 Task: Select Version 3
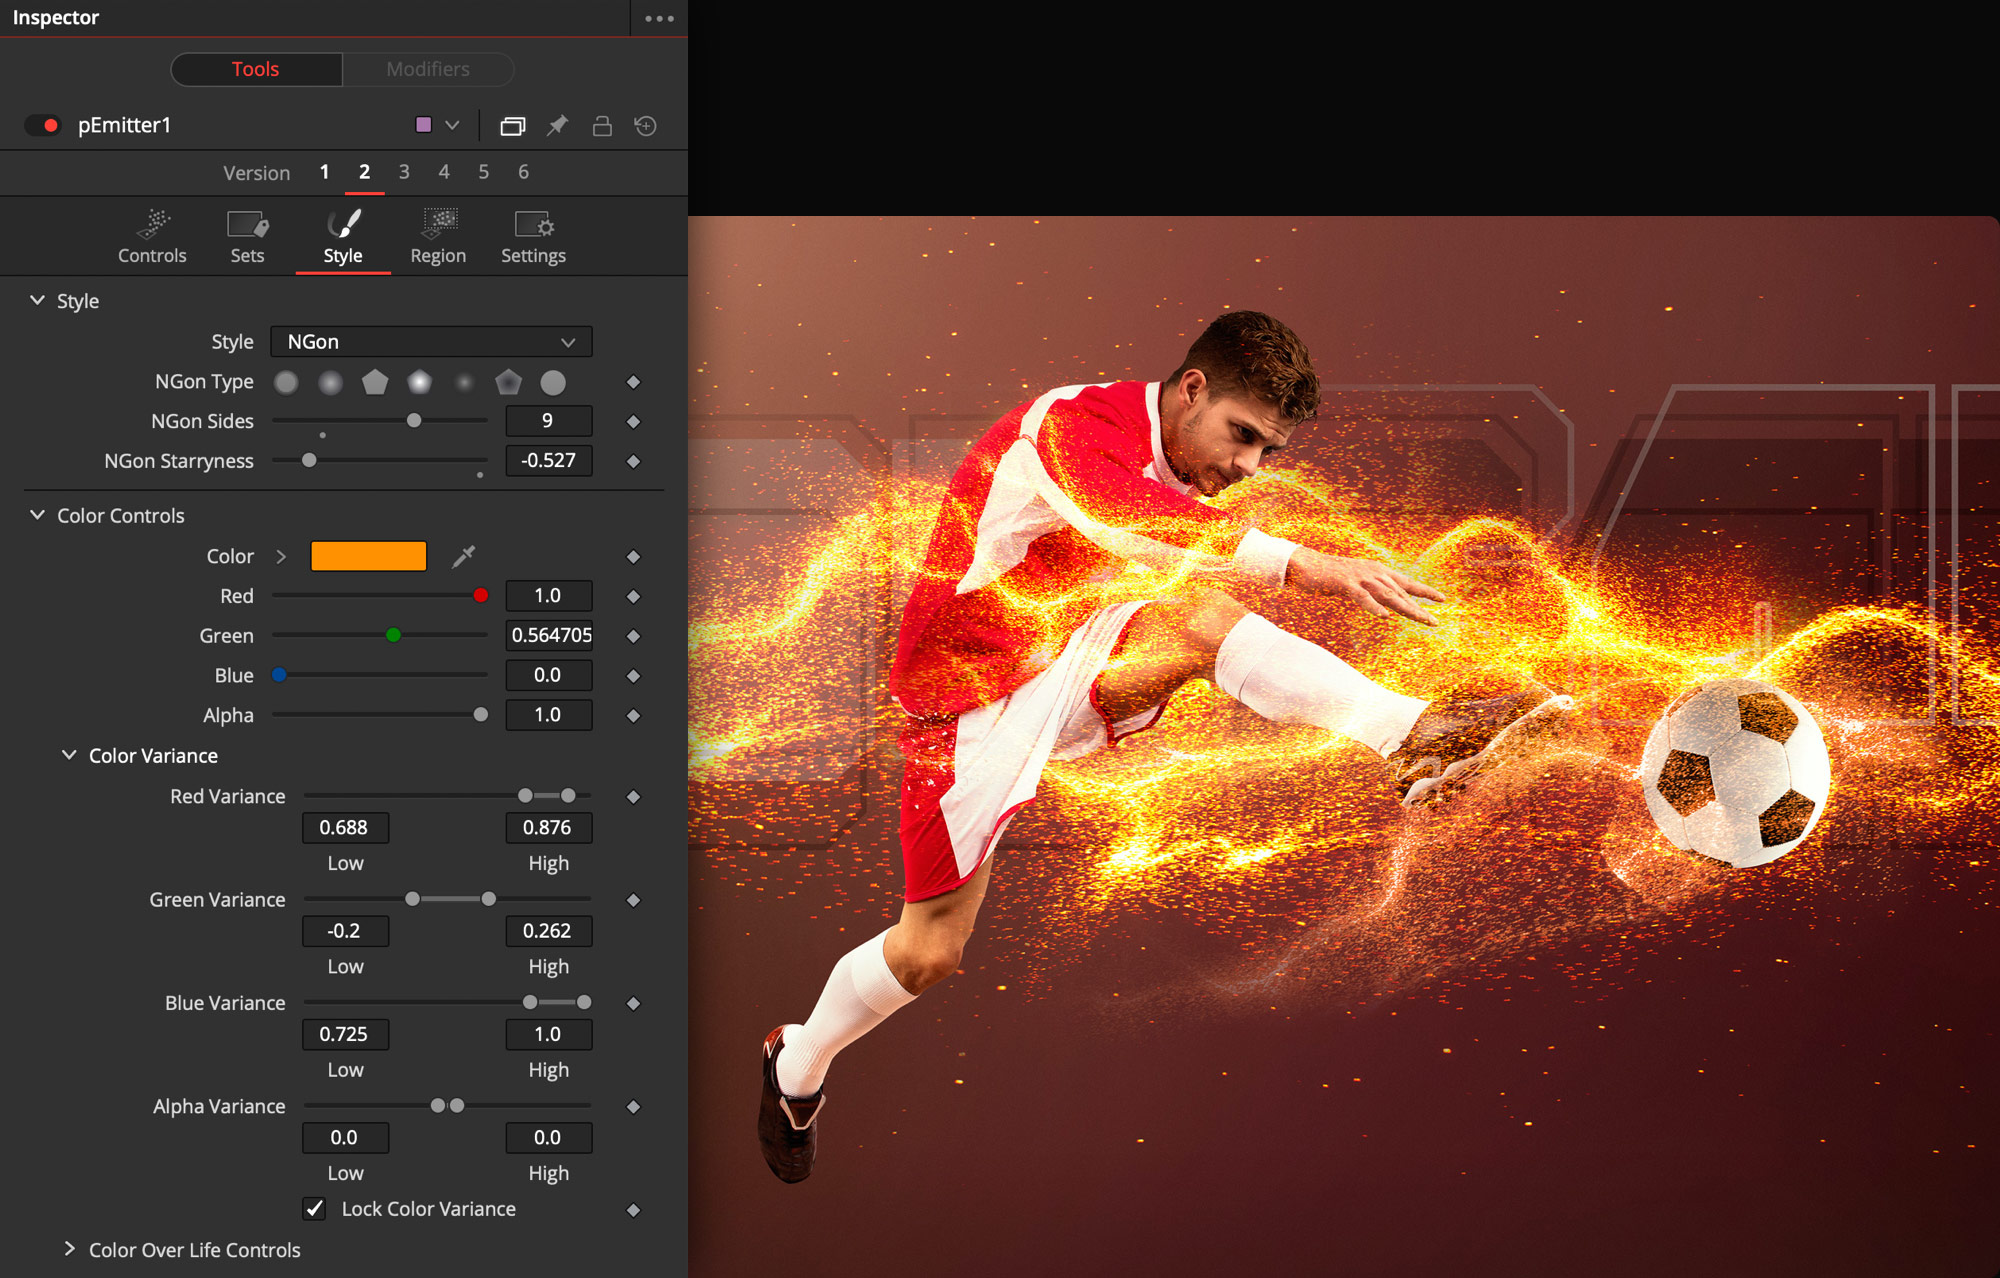pyautogui.click(x=404, y=172)
